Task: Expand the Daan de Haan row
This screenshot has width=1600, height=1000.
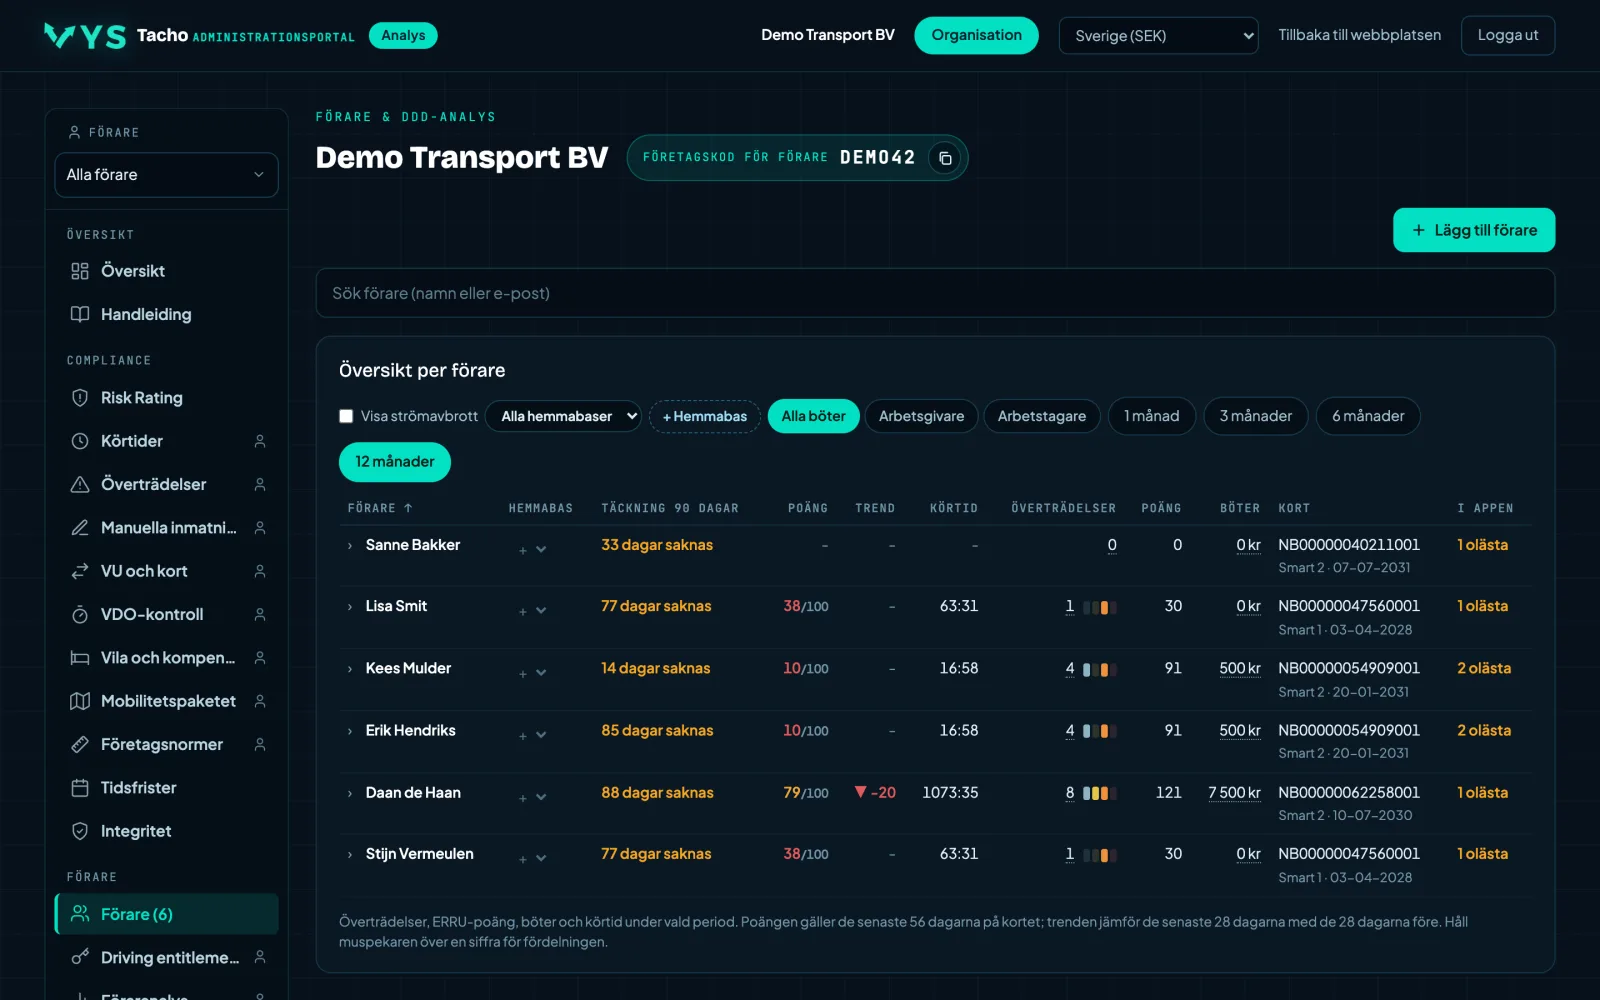Action: [350, 794]
